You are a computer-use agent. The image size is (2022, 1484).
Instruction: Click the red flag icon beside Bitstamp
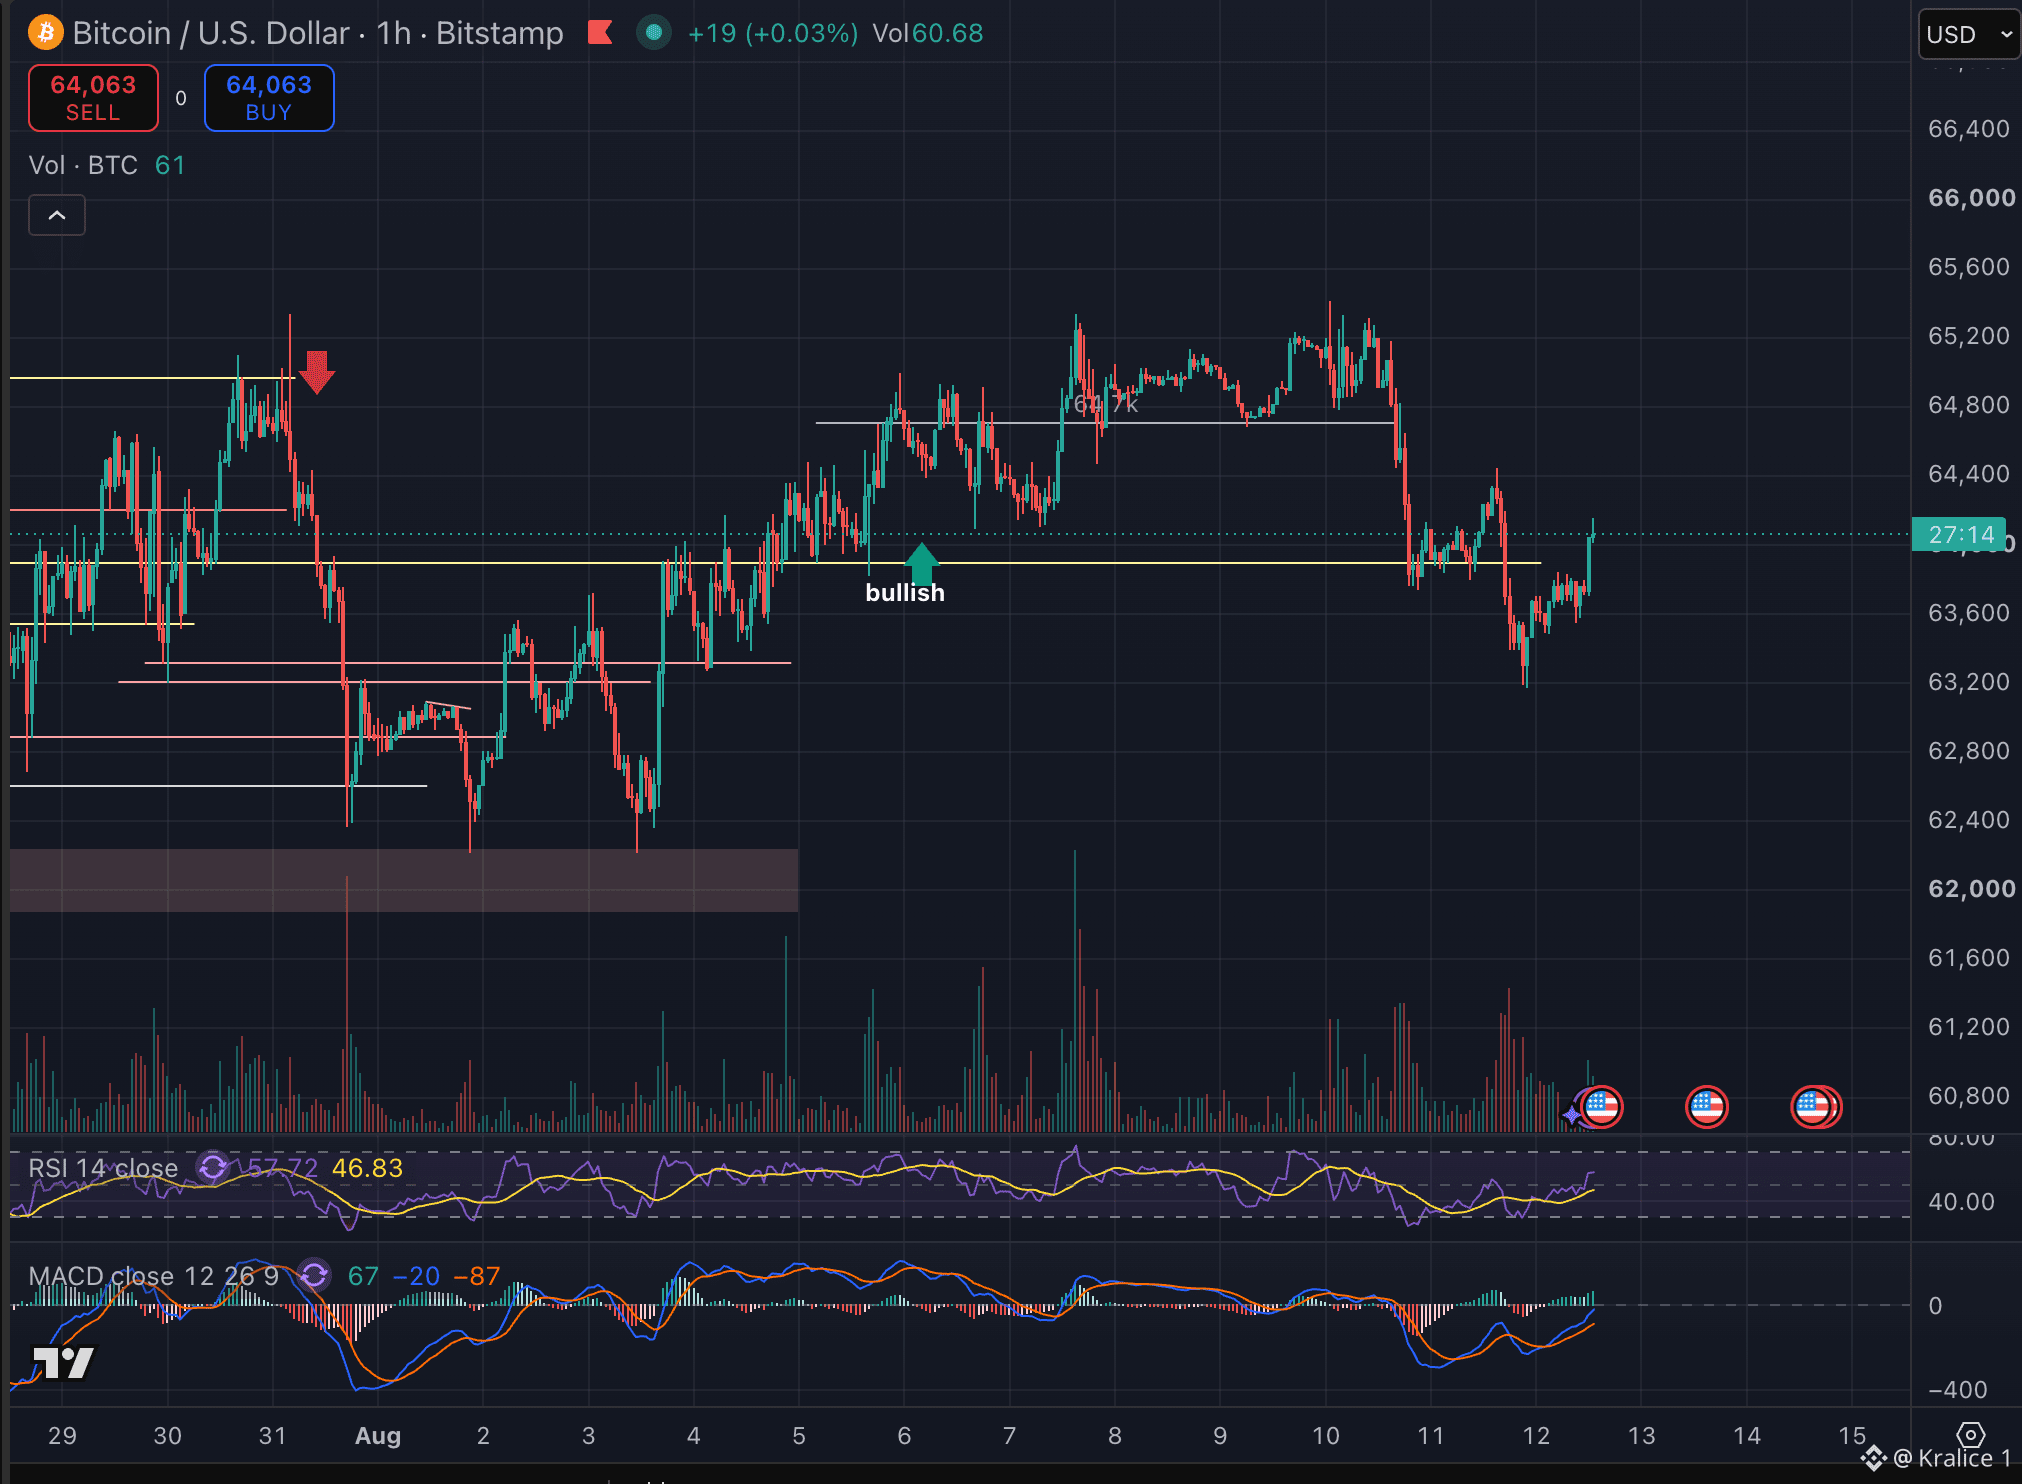[x=600, y=33]
